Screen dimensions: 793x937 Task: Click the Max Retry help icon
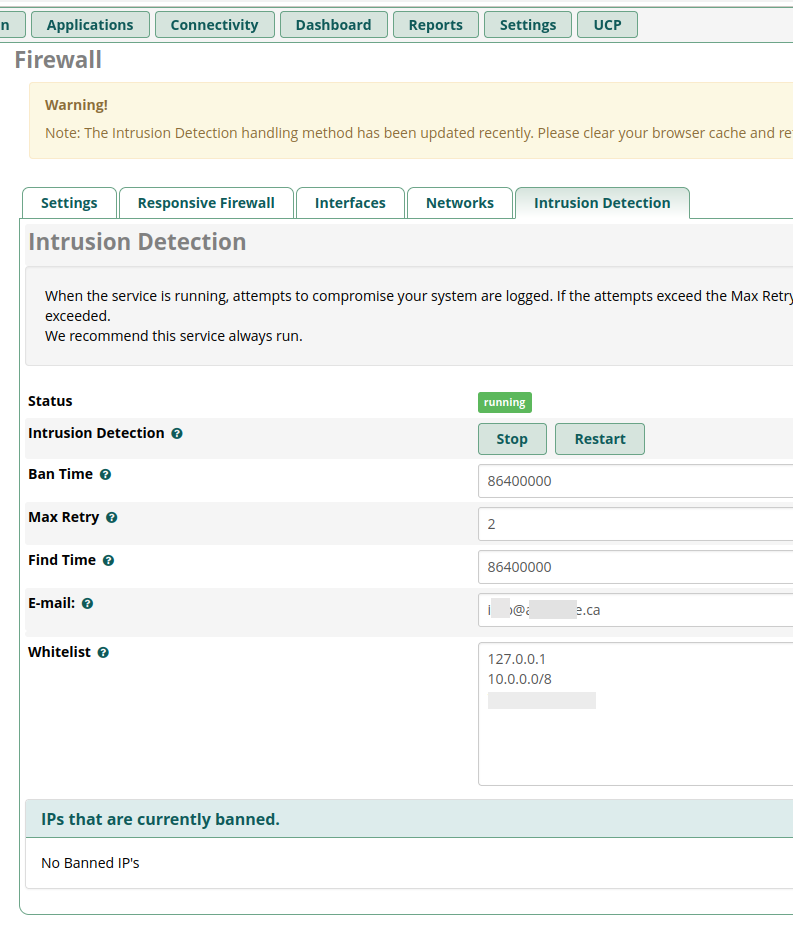point(111,518)
